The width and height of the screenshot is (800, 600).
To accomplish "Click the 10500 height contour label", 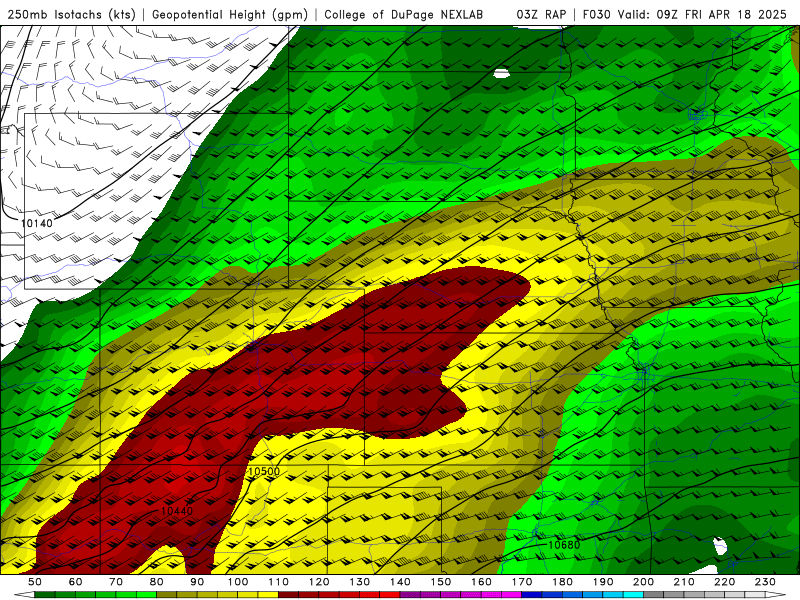I will point(264,471).
